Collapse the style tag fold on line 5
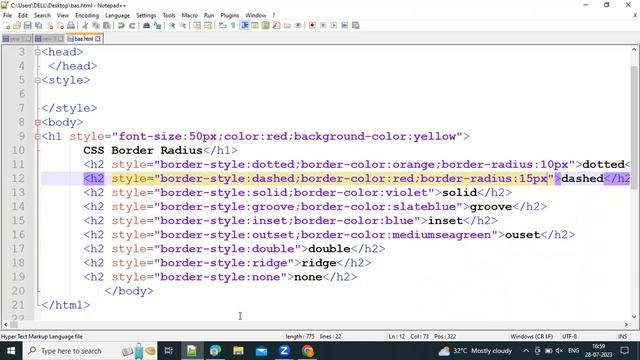 pos(38,80)
